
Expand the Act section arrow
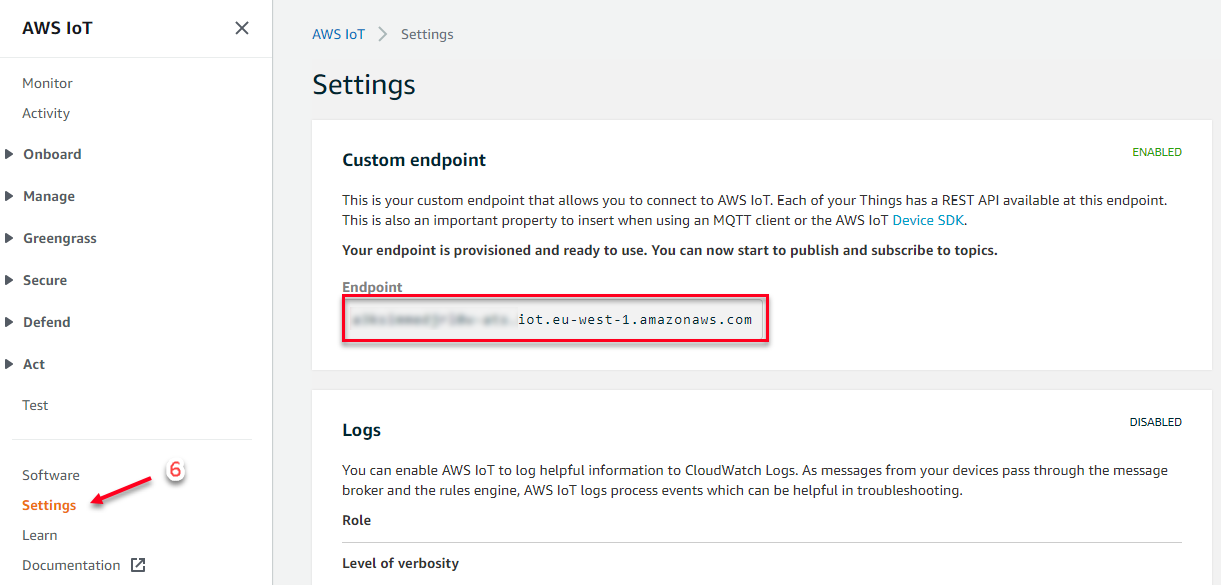tap(9, 364)
